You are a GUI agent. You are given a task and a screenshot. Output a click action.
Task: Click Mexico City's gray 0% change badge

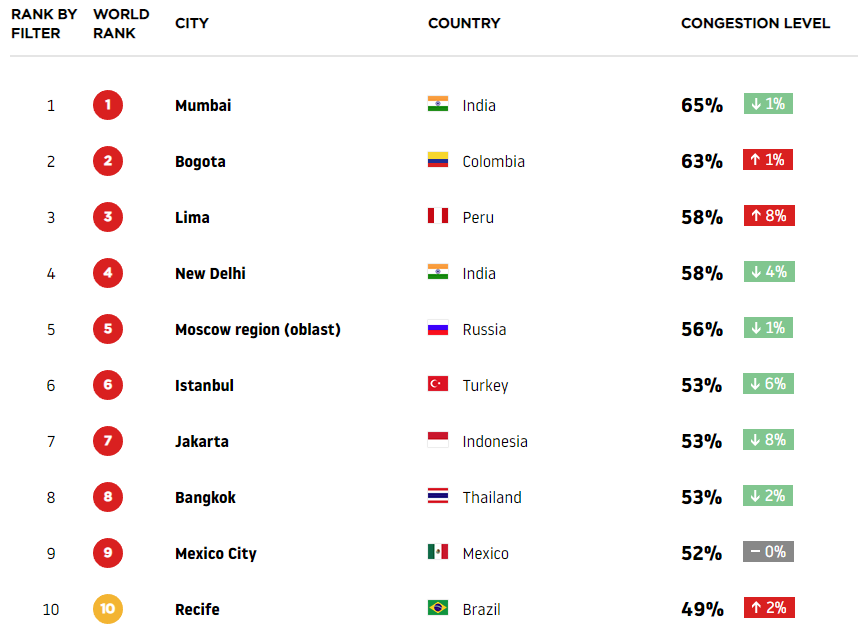pos(768,551)
